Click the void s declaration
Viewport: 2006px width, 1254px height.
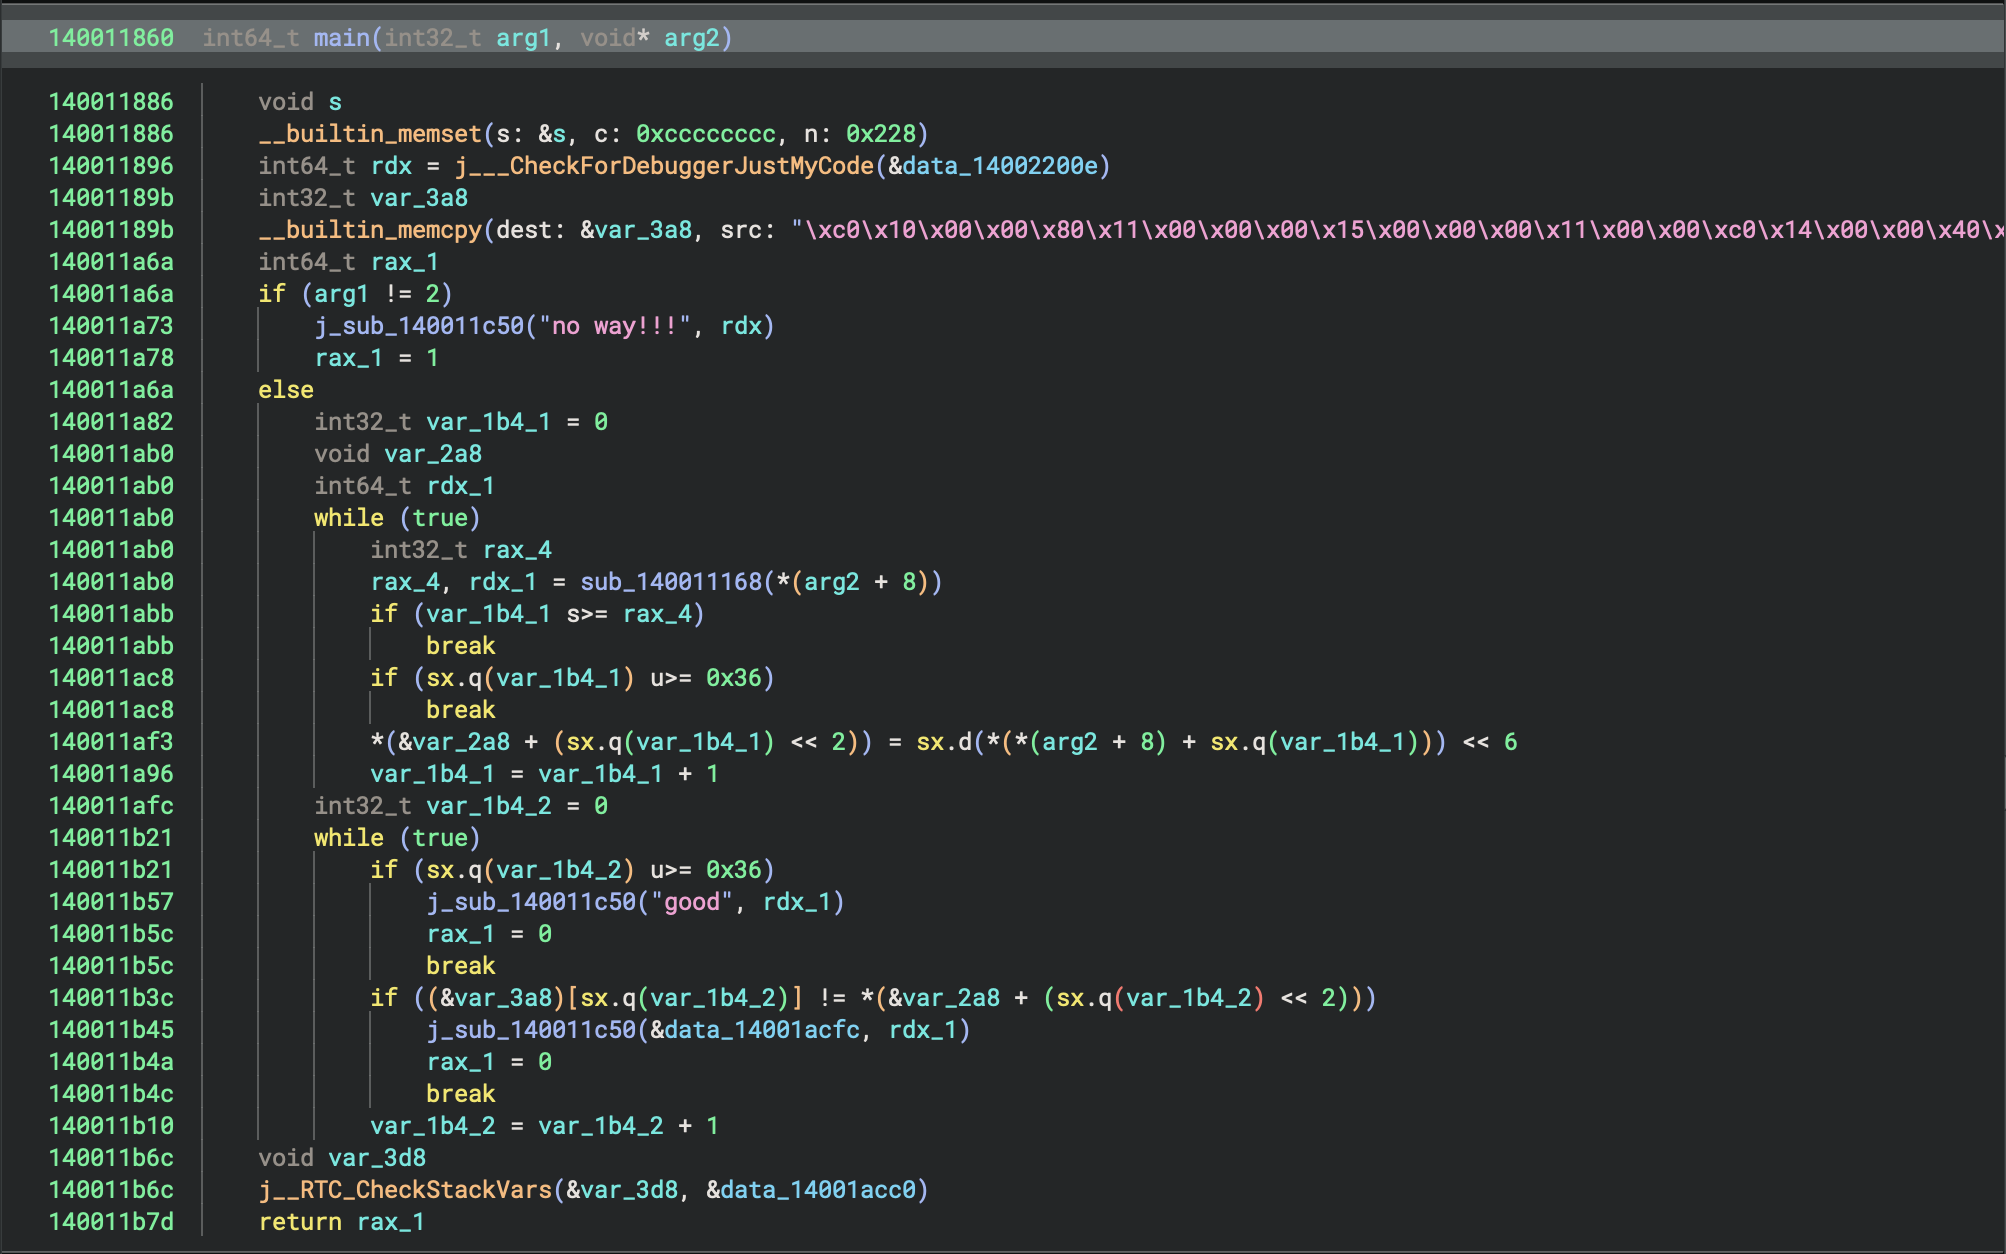click(x=300, y=102)
